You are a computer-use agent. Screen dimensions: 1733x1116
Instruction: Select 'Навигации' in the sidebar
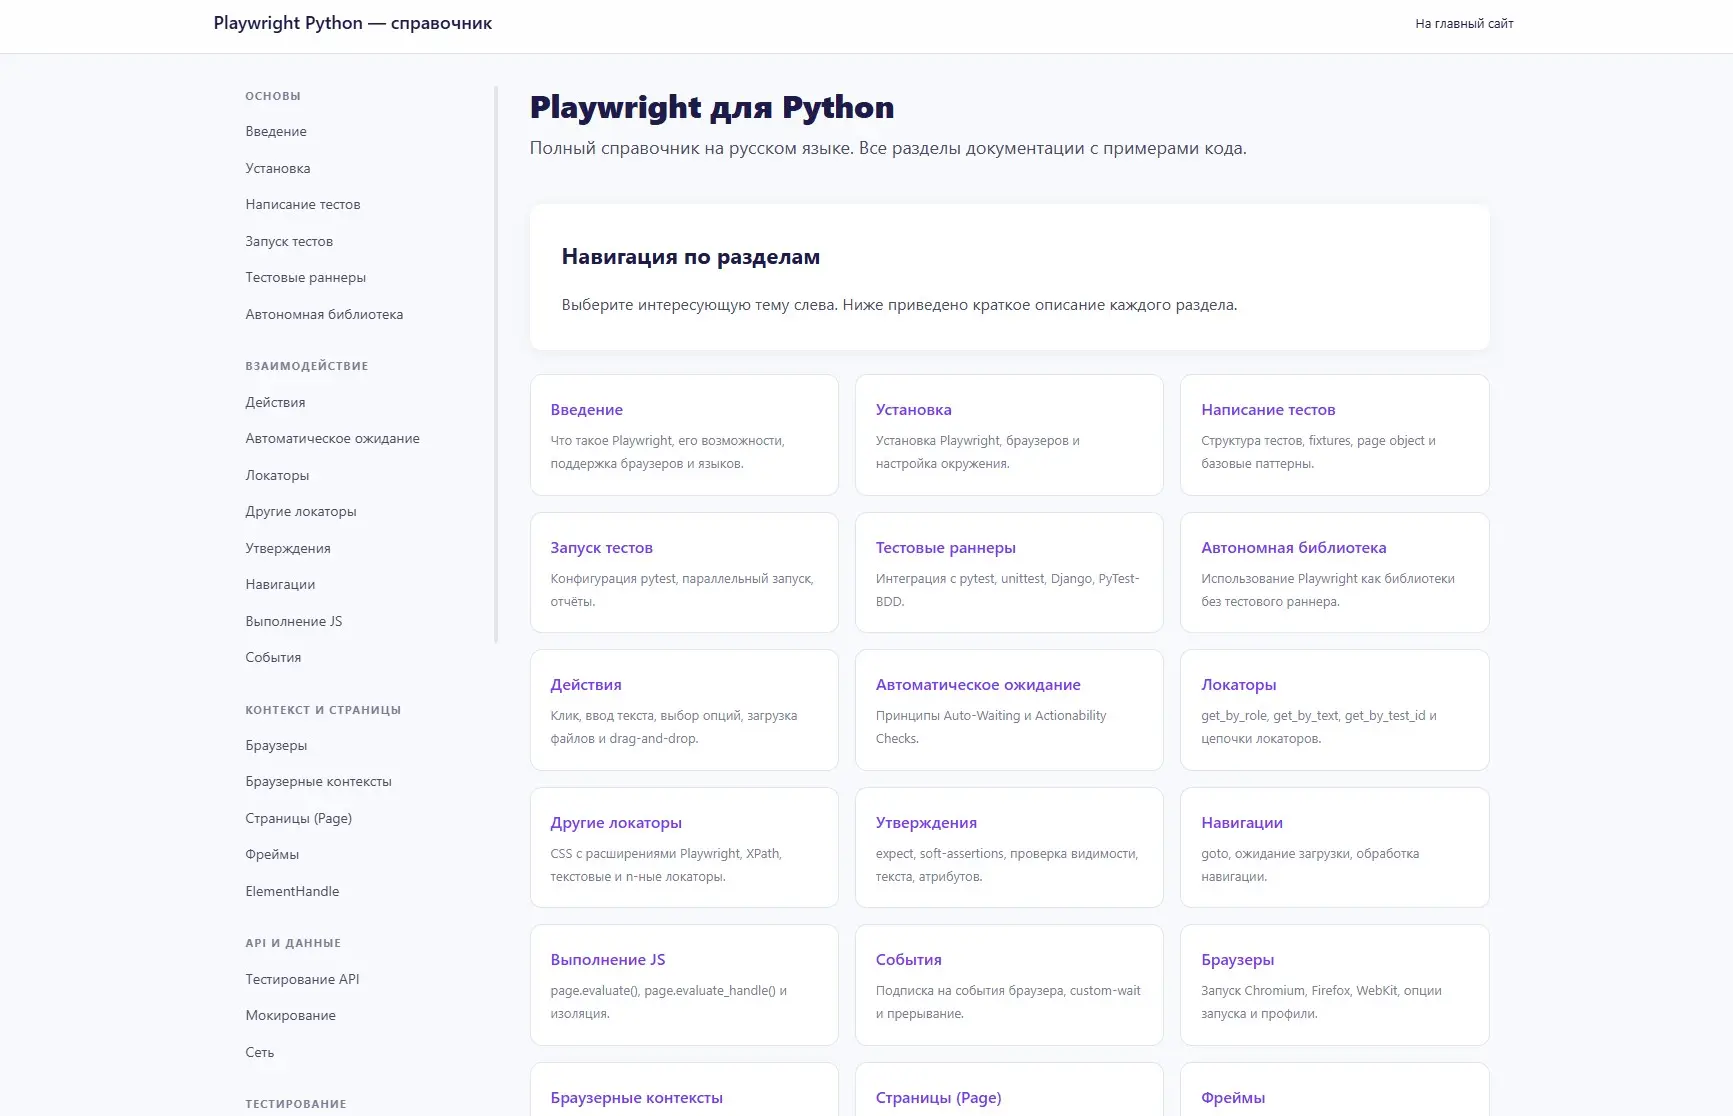[280, 584]
